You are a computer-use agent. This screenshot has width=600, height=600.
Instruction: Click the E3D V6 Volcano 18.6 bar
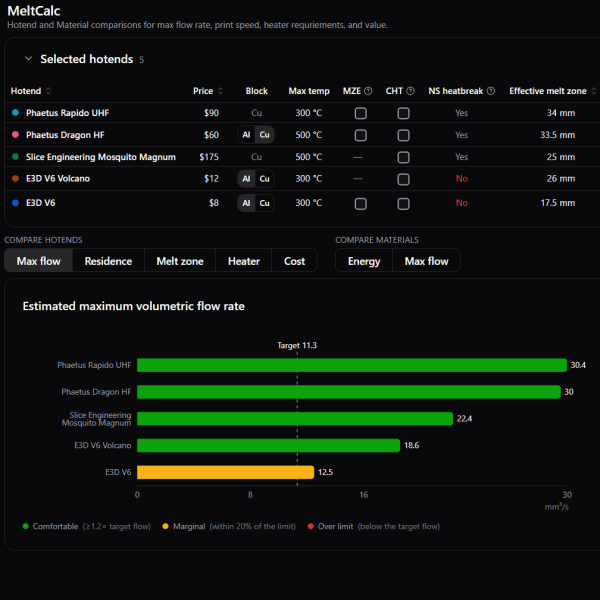(268, 445)
